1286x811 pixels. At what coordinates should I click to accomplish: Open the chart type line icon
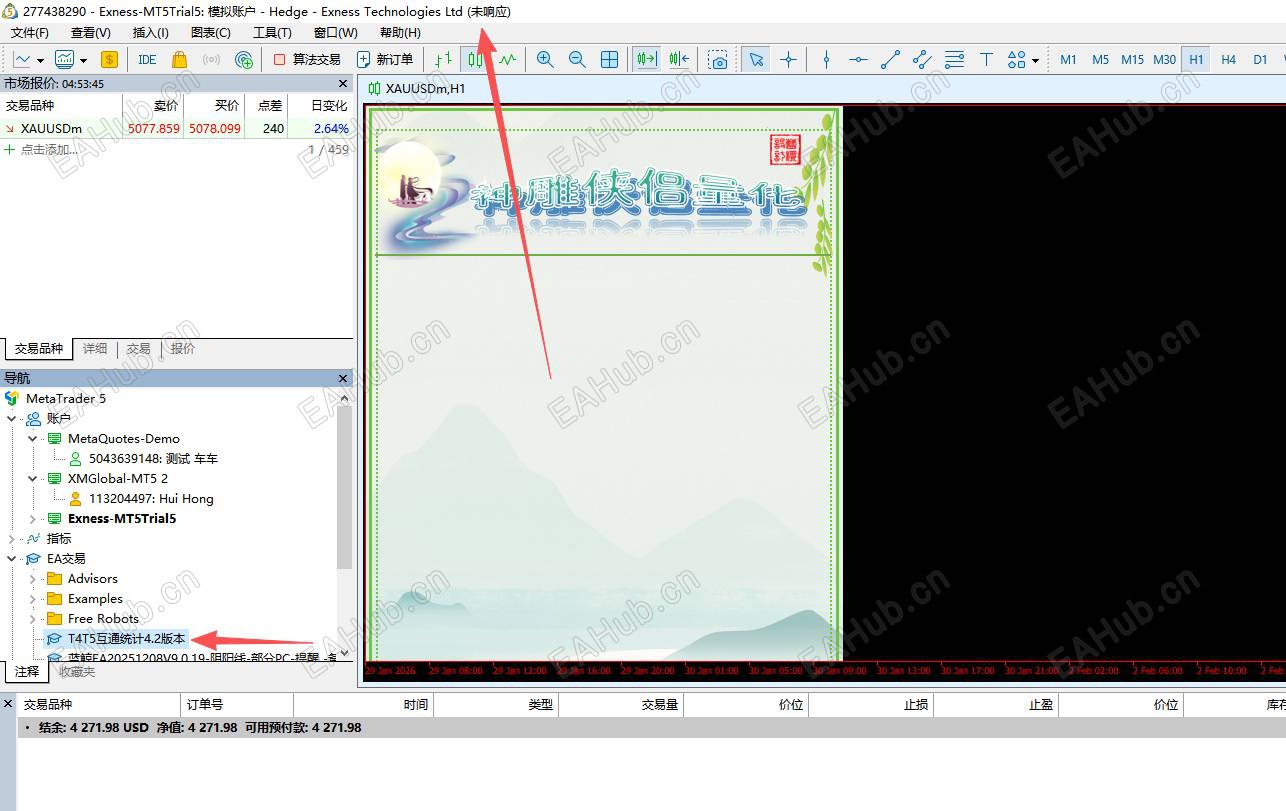(22, 59)
